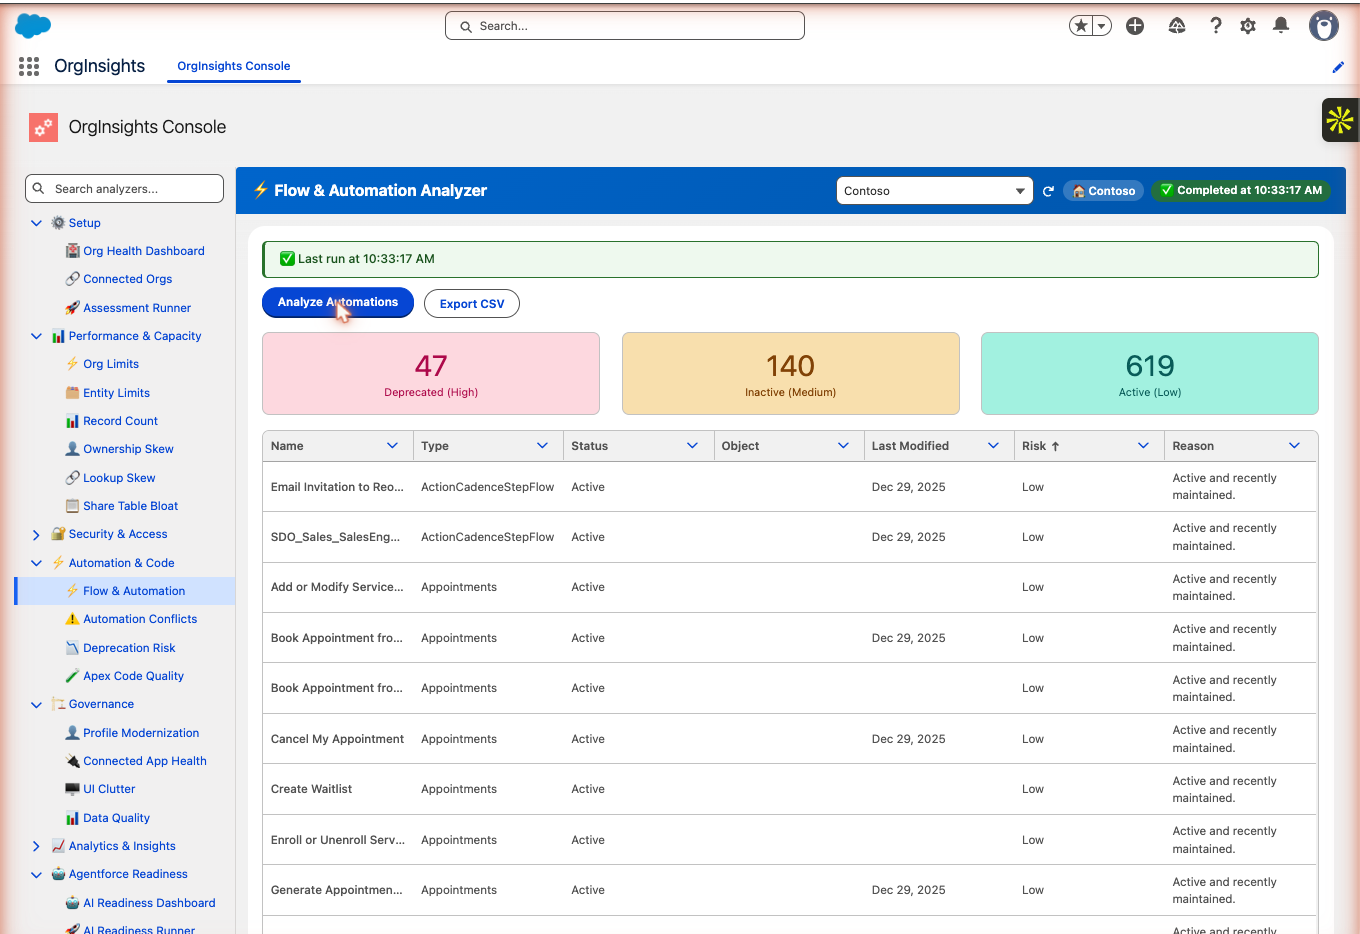This screenshot has width=1360, height=934.
Task: Open AI Readiness Dashboard link
Action: point(149,903)
